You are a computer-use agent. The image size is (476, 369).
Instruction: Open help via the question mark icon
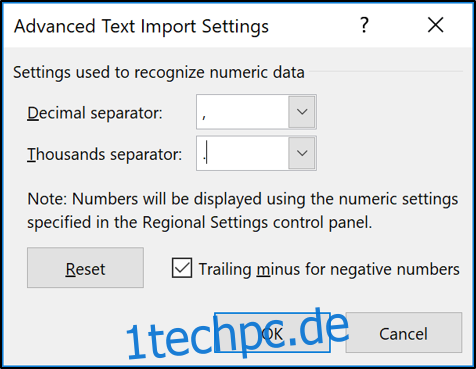(364, 25)
